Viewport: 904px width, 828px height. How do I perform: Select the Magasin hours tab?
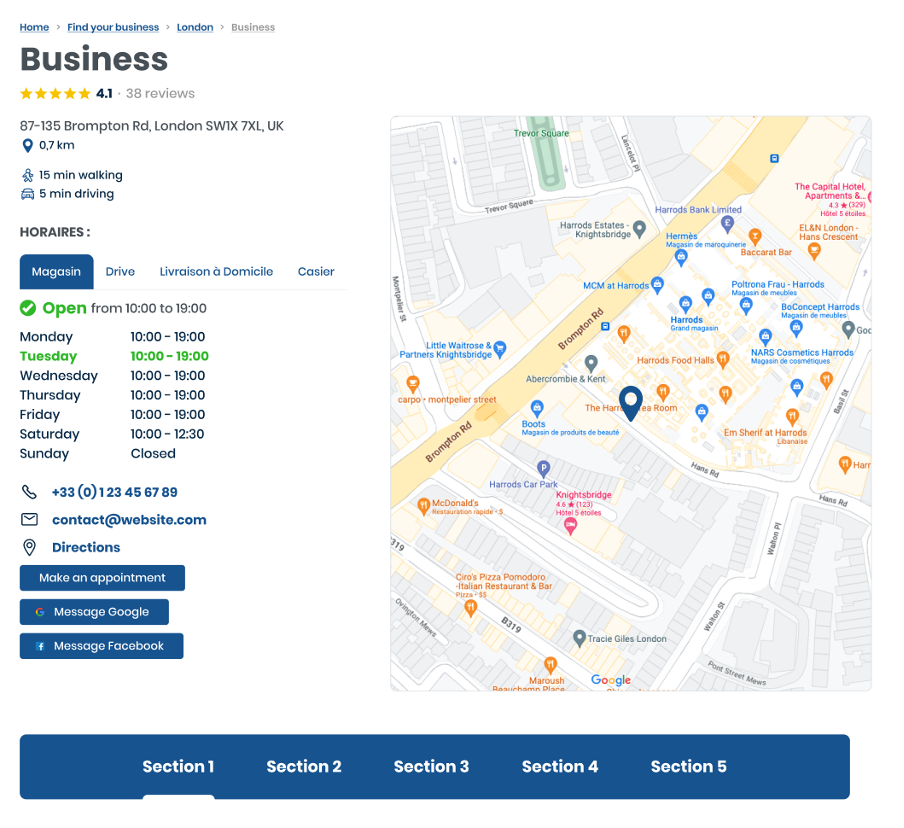(x=56, y=272)
